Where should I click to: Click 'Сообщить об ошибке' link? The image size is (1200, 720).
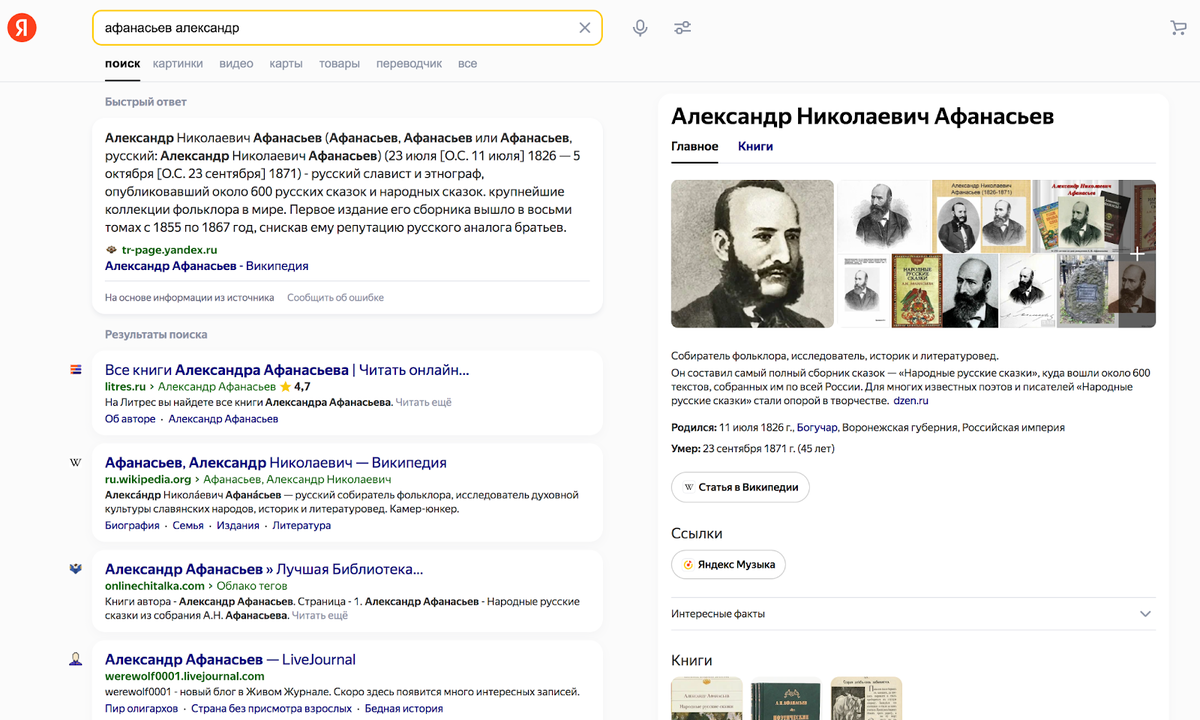click(335, 298)
